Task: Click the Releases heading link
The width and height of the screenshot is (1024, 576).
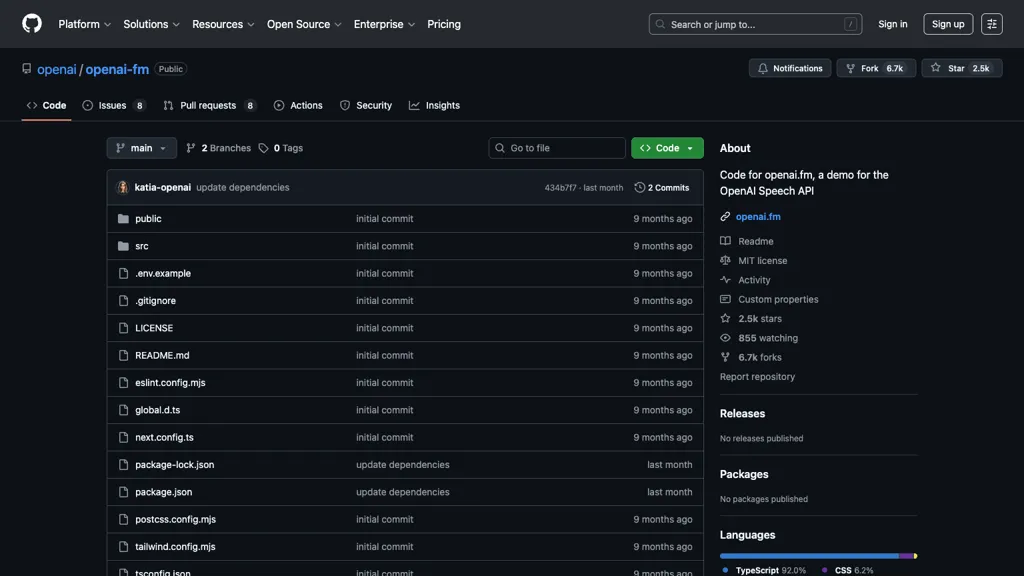Action: [x=742, y=413]
